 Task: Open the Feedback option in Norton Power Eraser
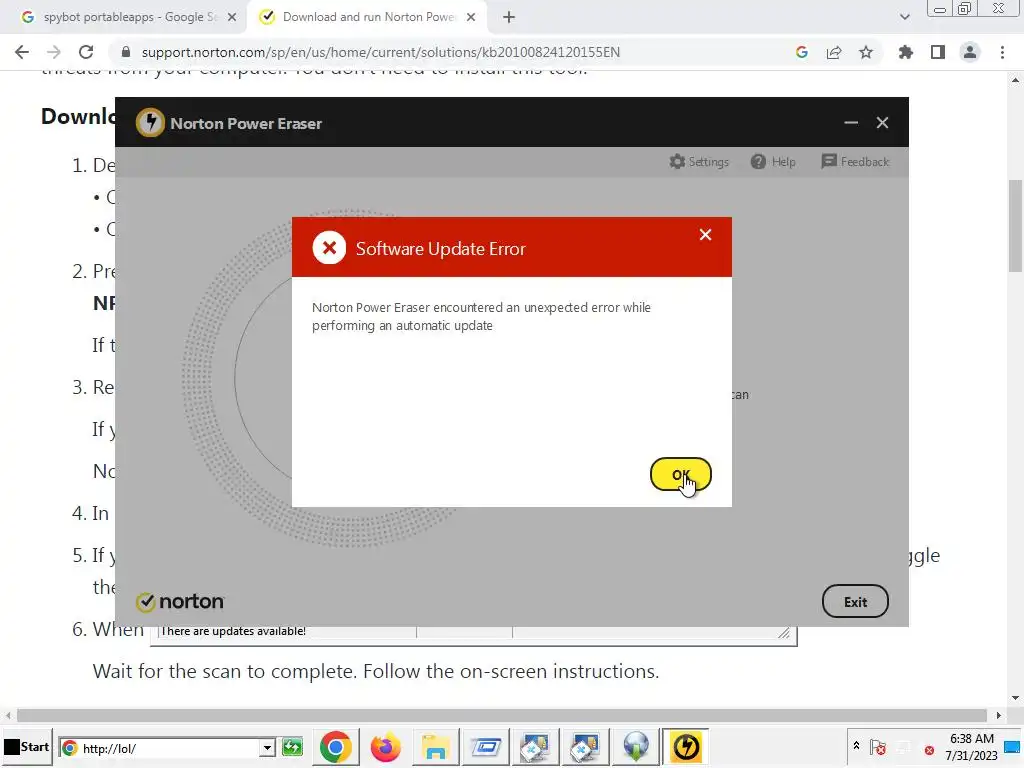pyautogui.click(x=855, y=161)
